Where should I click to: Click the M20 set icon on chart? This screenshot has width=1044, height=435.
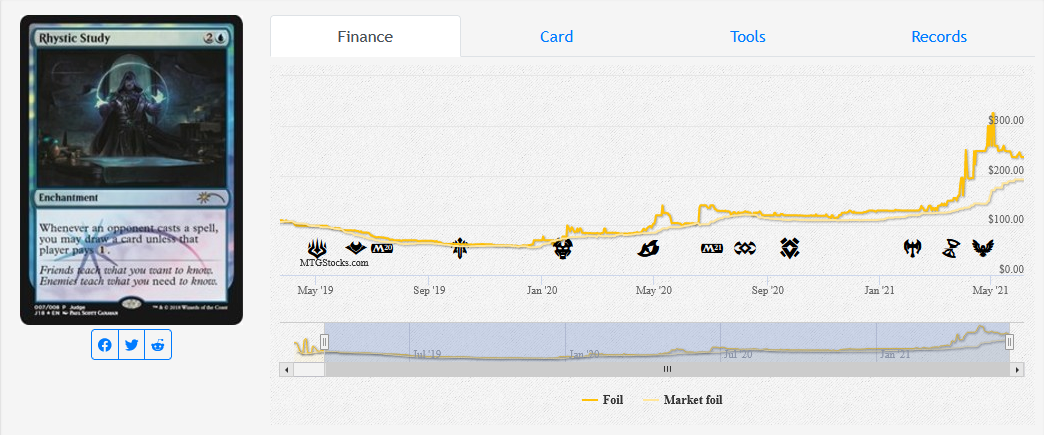382,248
